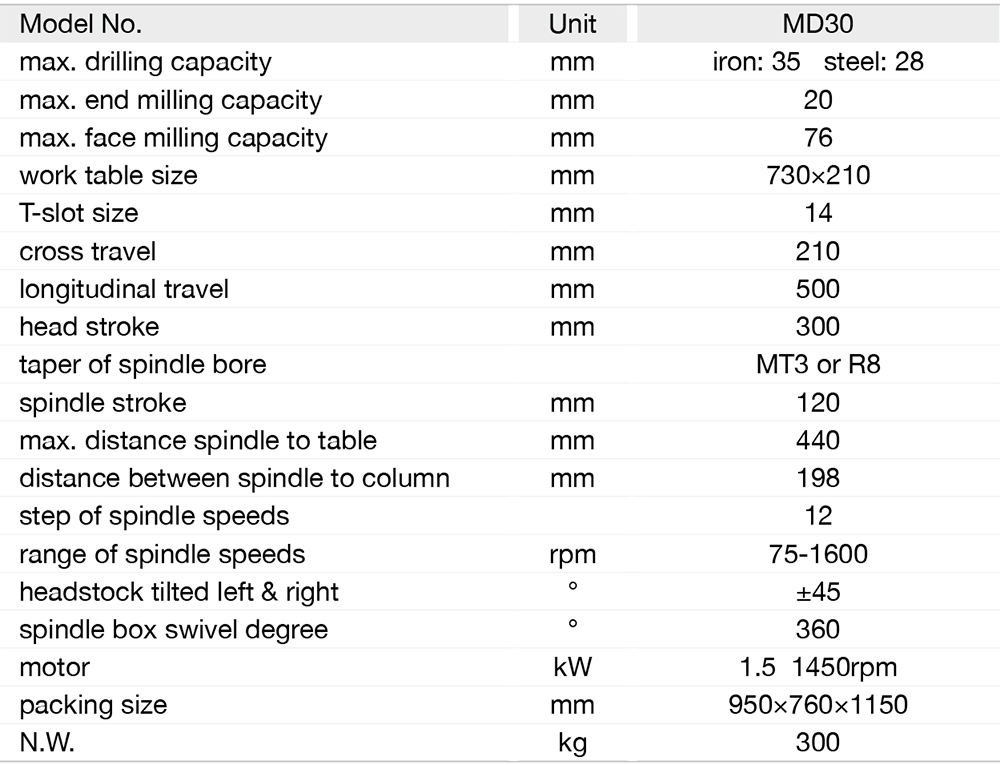
Task: Click the 'cross travel' row label
Action: click(x=88, y=251)
